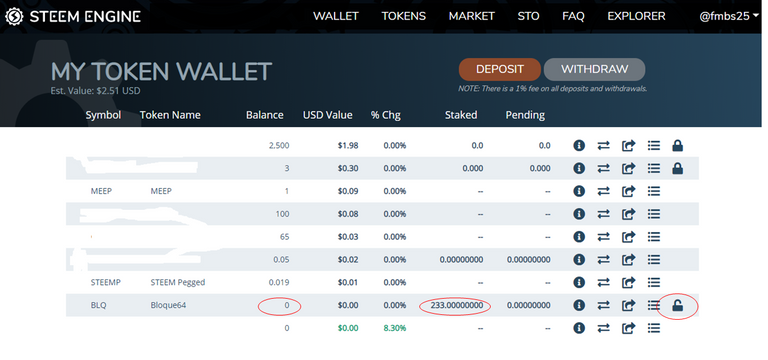Click exchange arrows in the $0.03 row

[x=603, y=237]
